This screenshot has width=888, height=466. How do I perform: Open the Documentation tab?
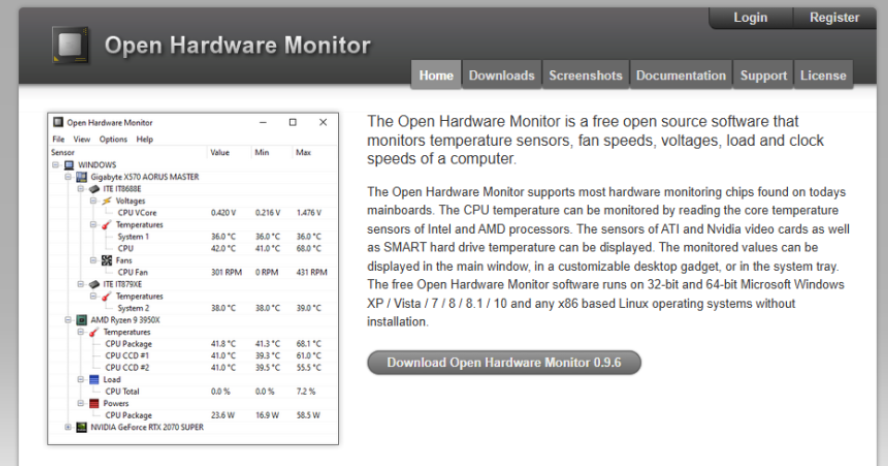pyautogui.click(x=681, y=75)
